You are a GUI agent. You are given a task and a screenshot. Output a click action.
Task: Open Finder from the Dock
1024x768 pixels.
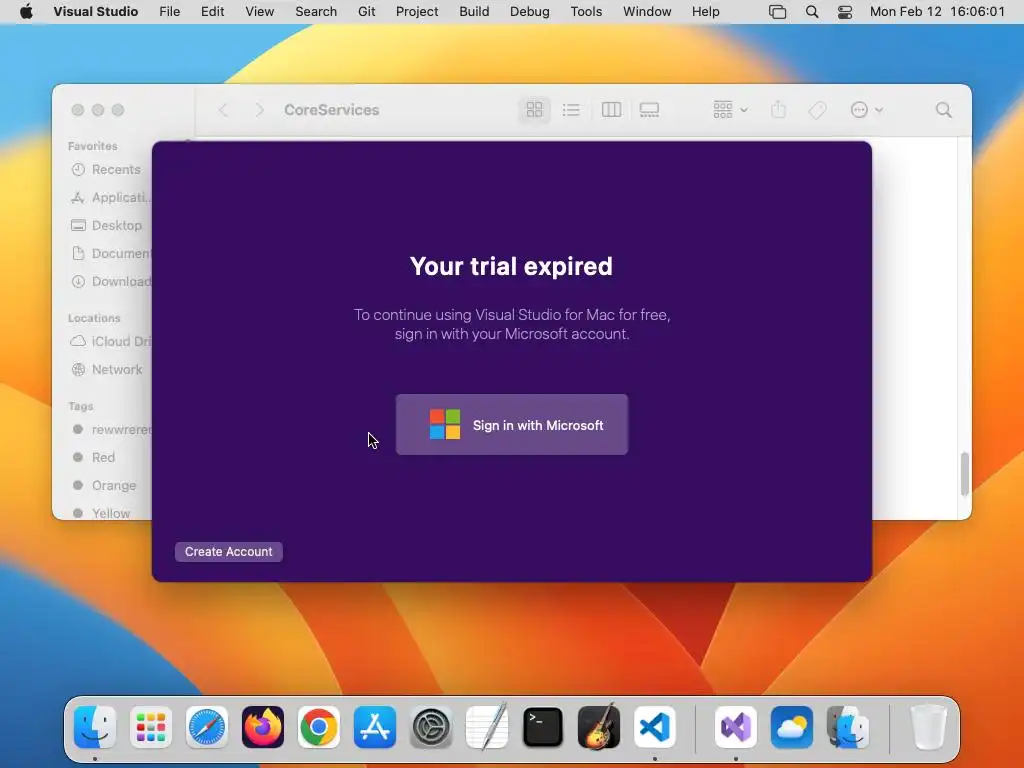pyautogui.click(x=95, y=727)
